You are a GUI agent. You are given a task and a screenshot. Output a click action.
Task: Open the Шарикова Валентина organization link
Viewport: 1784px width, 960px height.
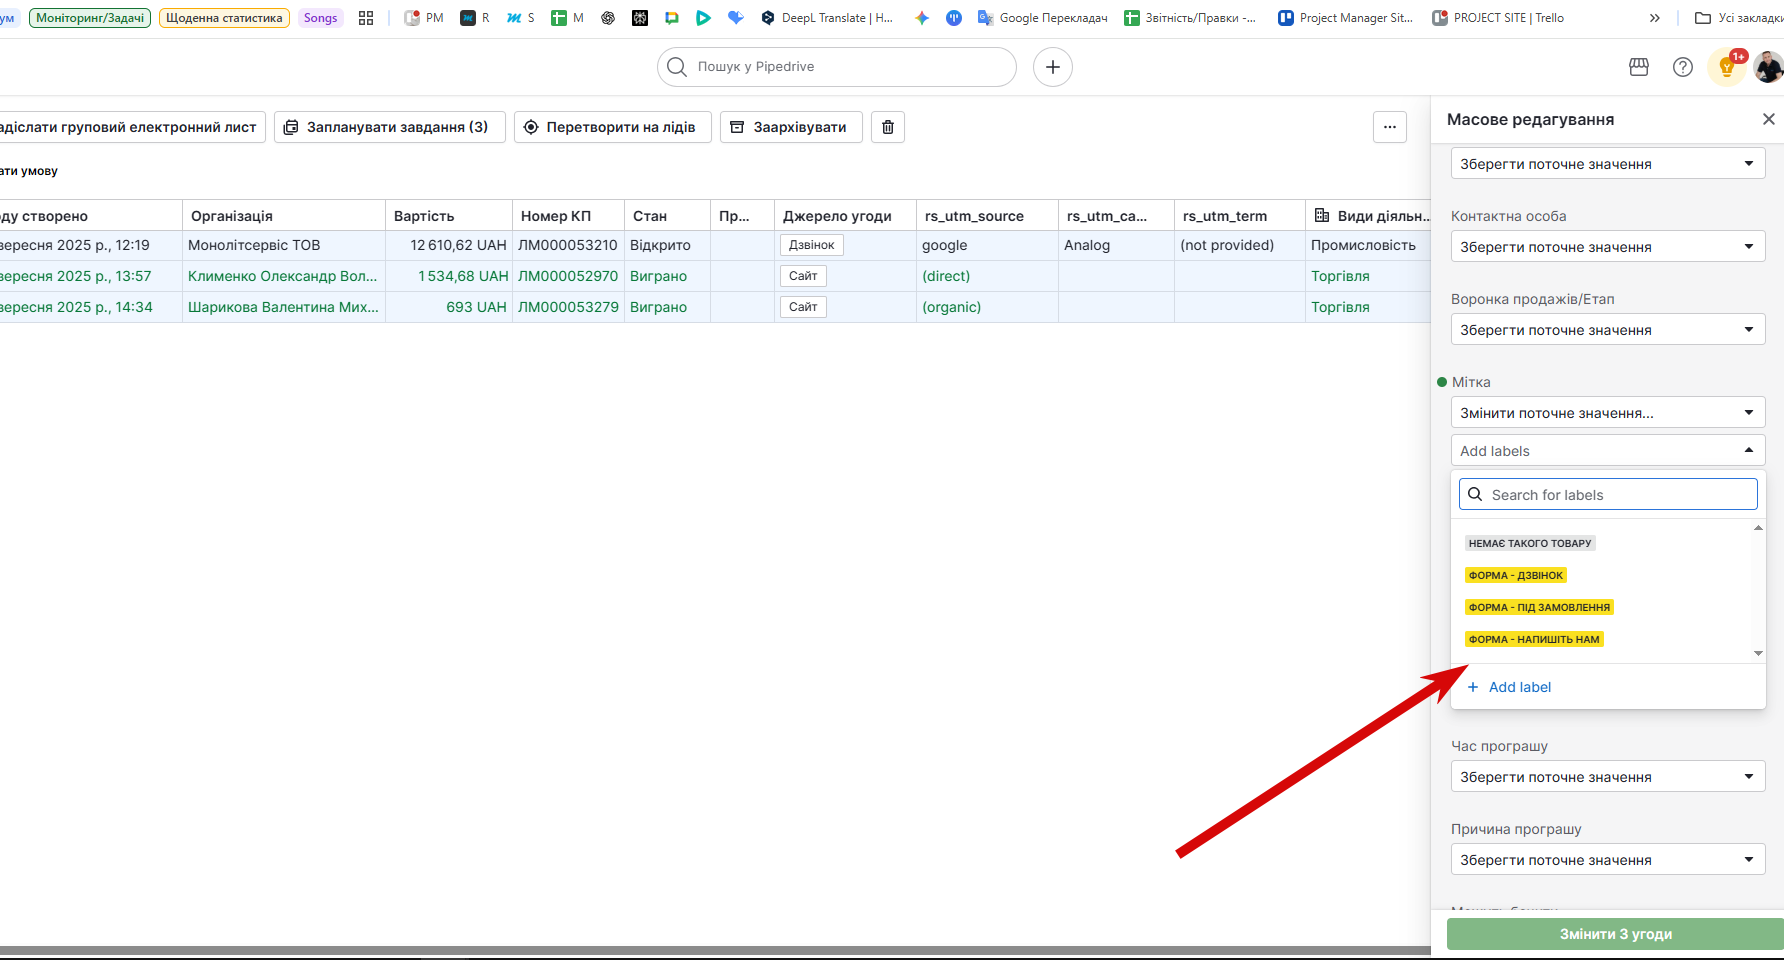[x=283, y=307]
